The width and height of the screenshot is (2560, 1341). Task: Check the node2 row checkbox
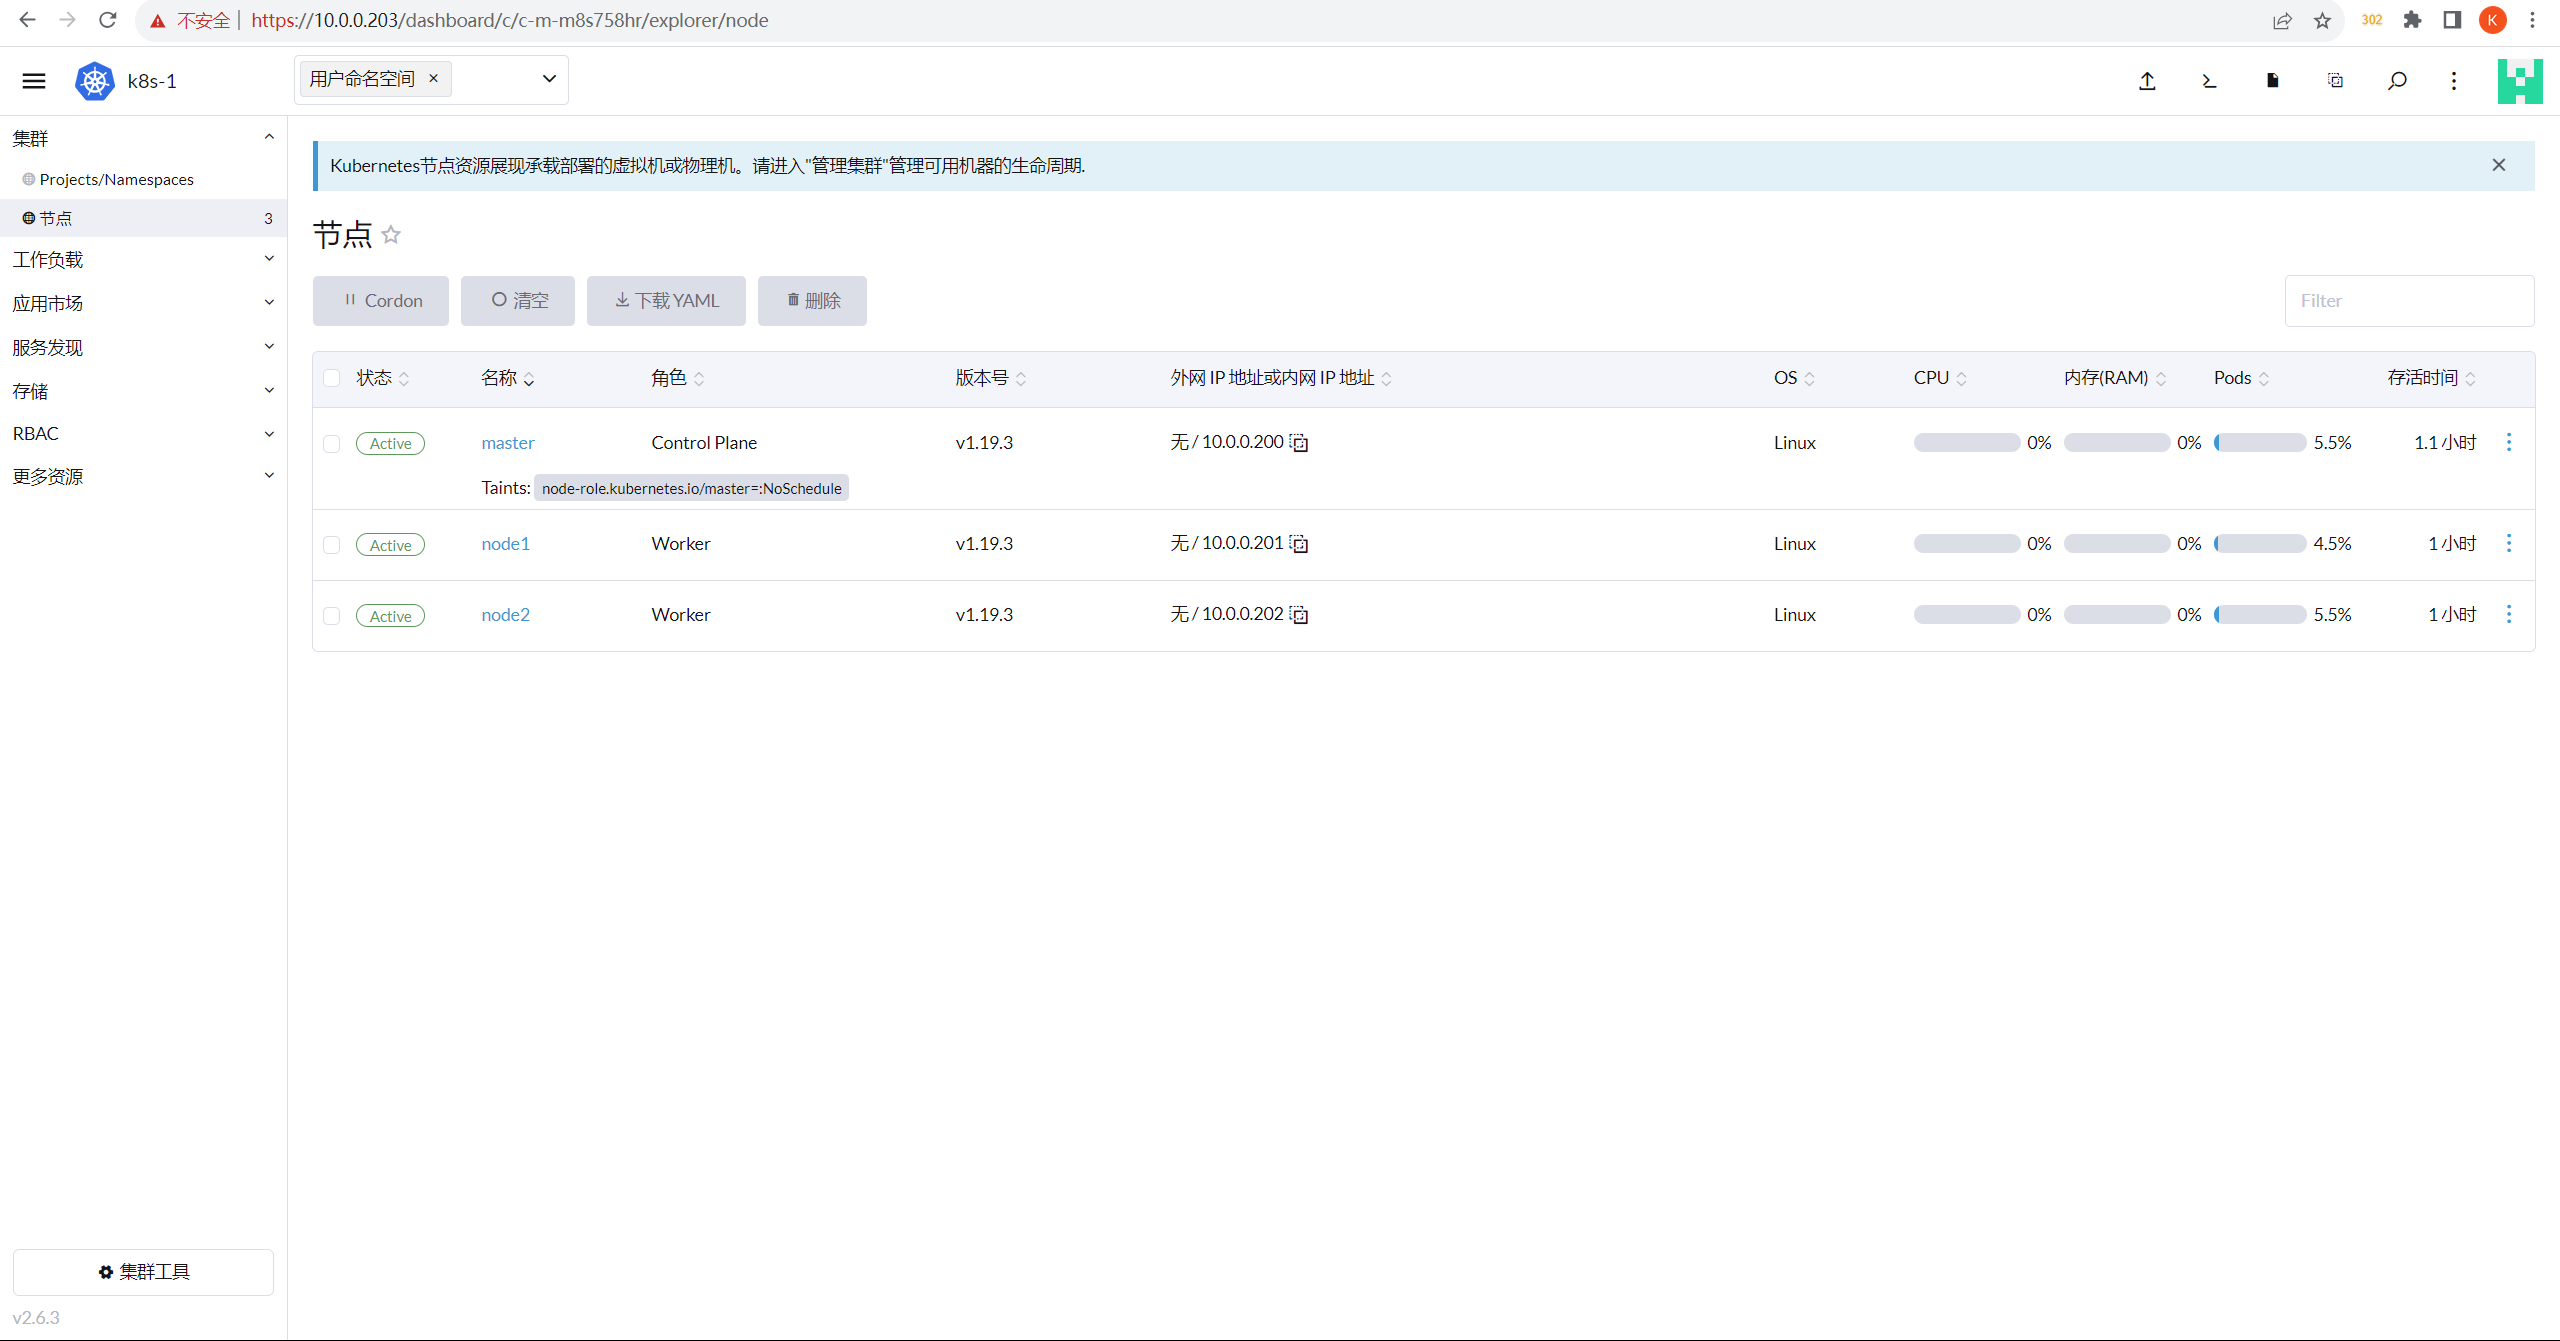point(332,616)
